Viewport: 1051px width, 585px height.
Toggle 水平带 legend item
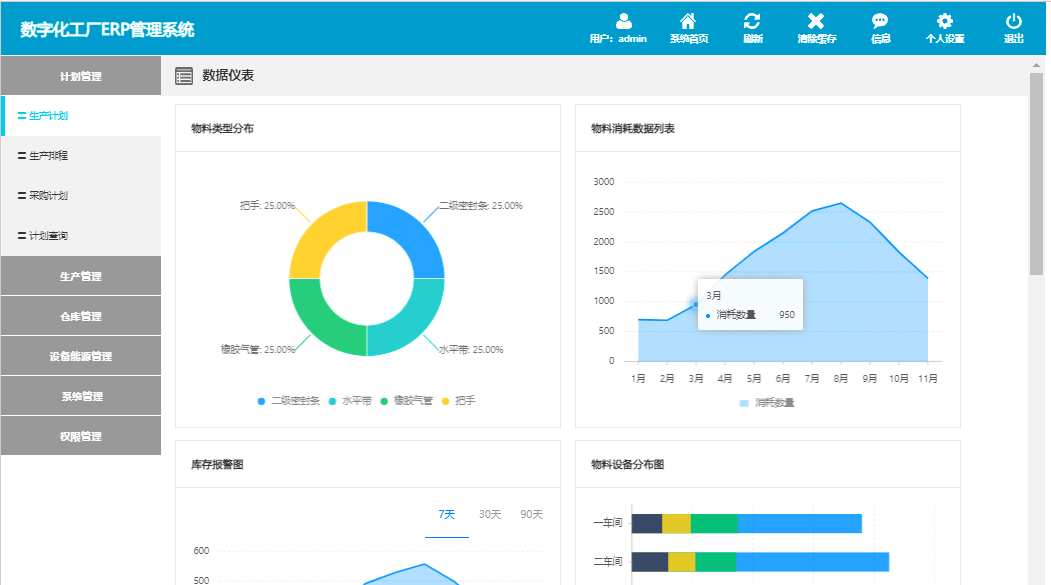pos(349,401)
